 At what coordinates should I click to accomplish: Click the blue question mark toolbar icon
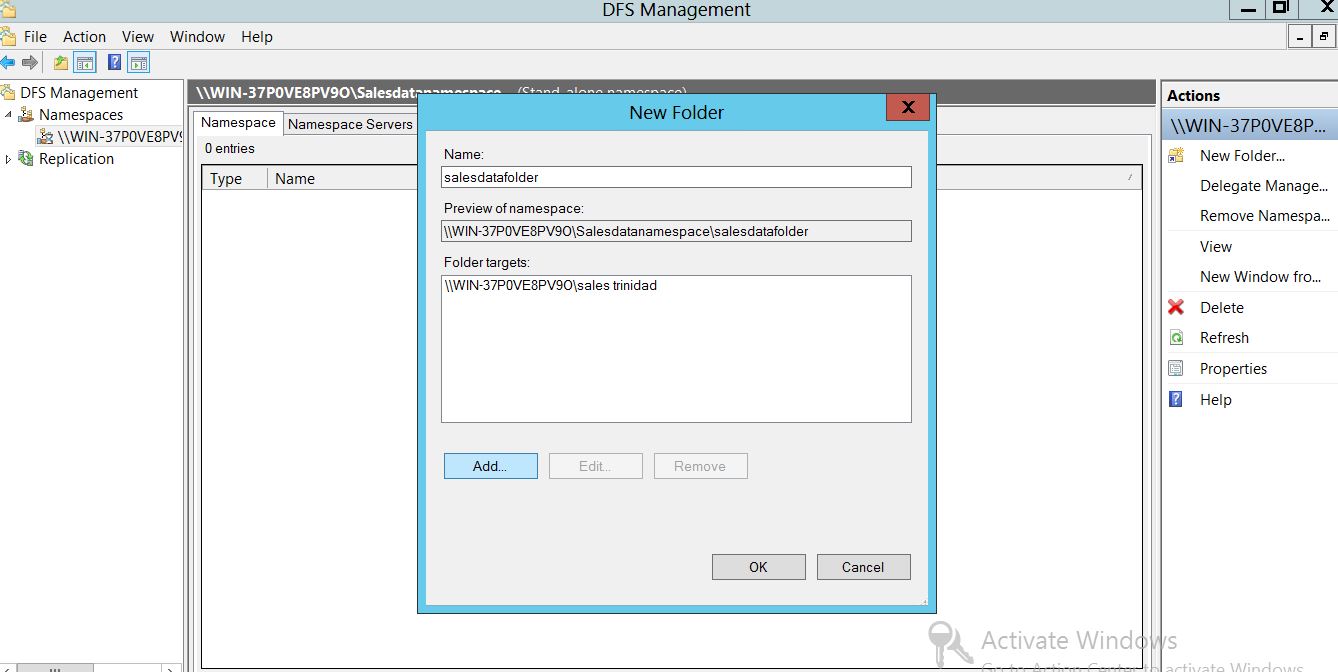(114, 63)
